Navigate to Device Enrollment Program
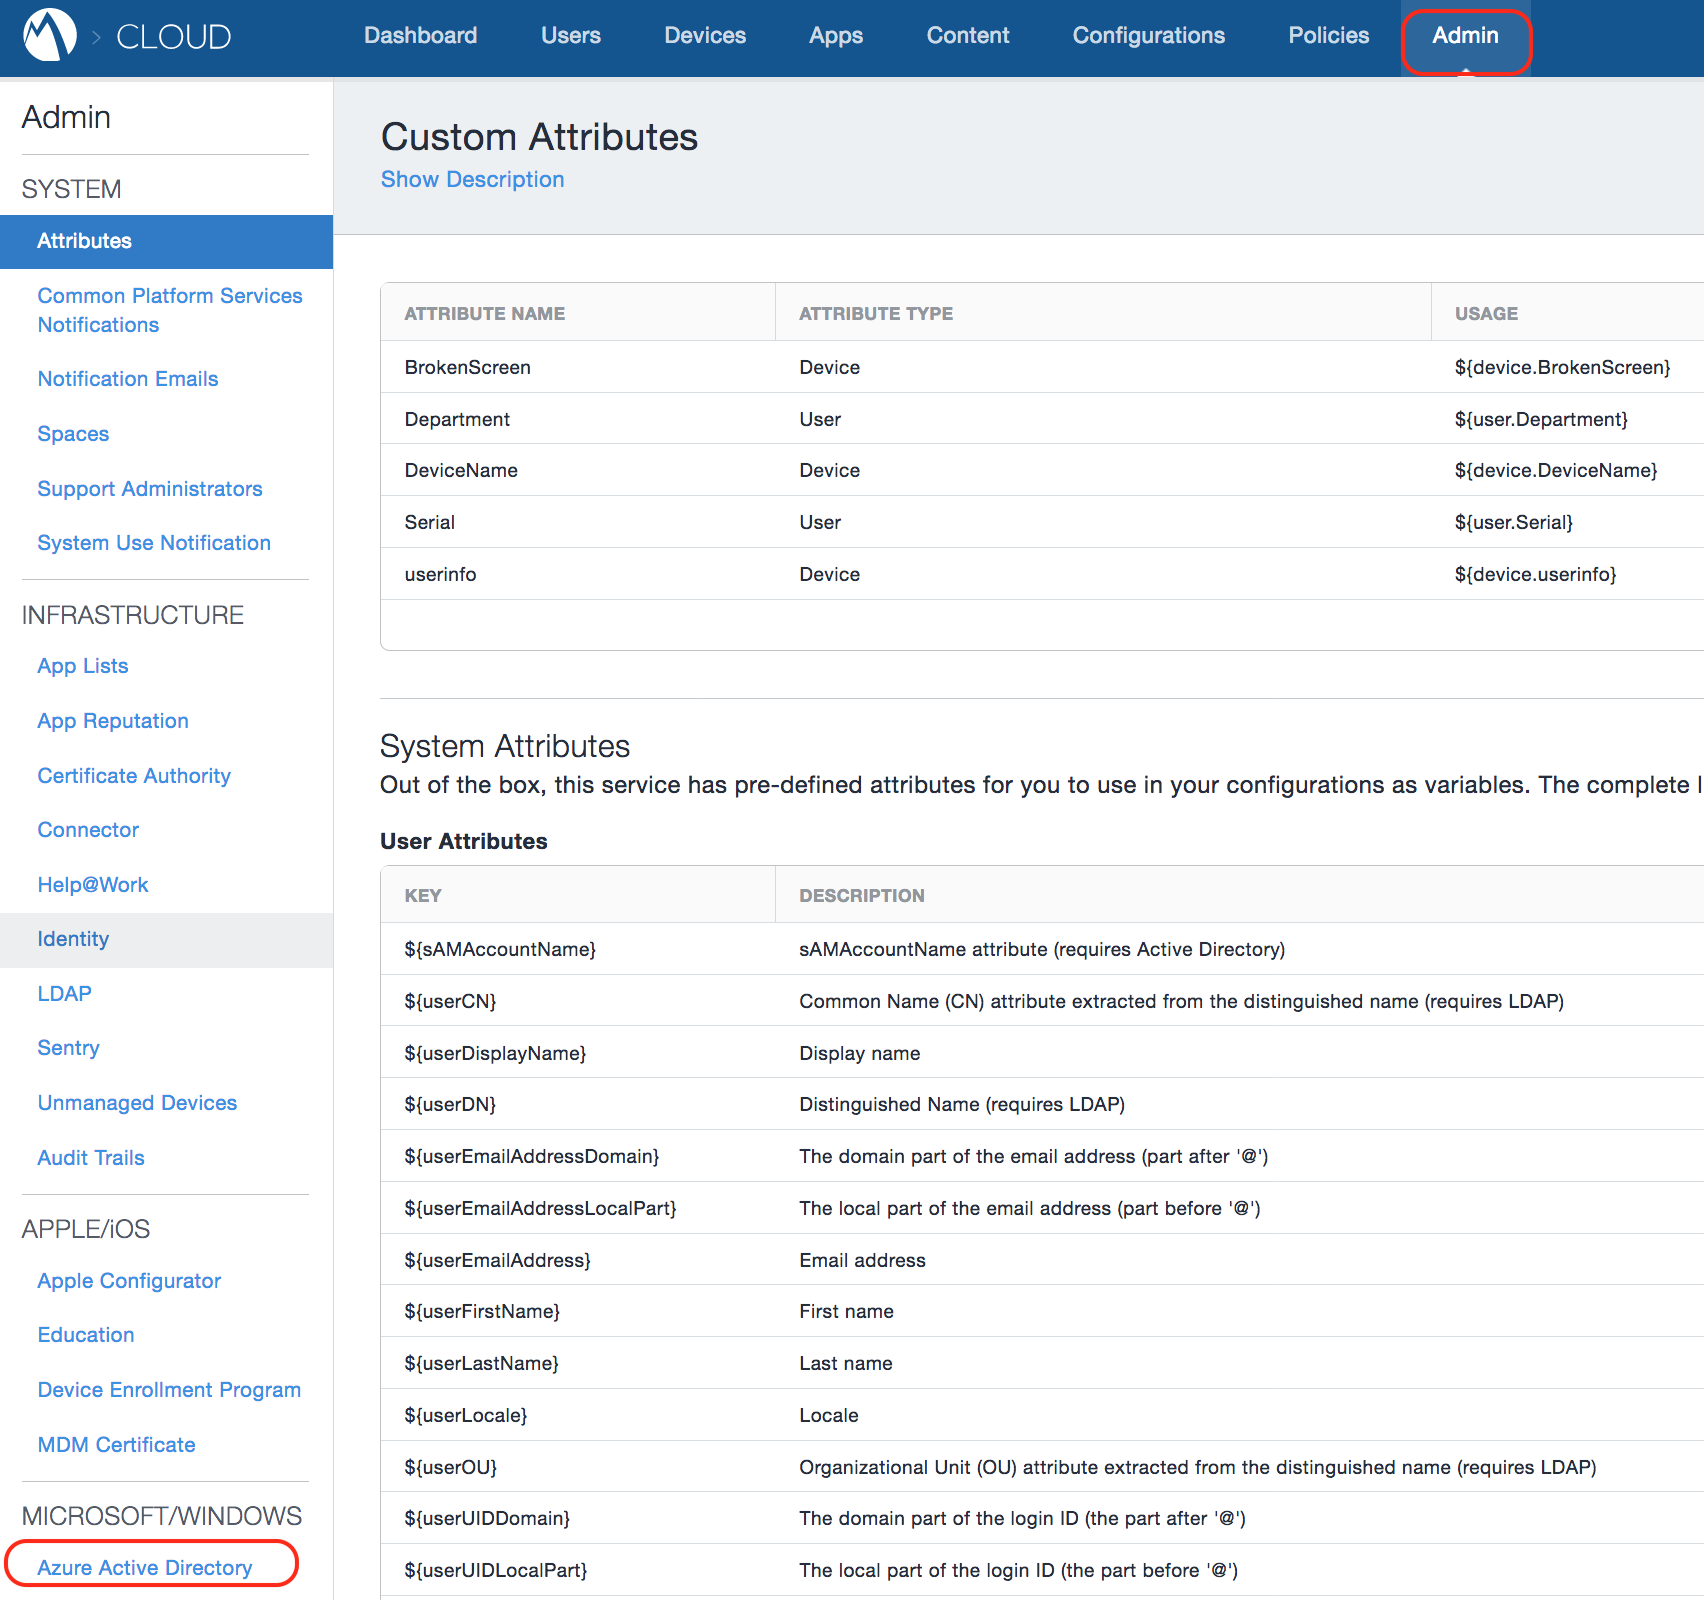This screenshot has width=1704, height=1600. (169, 1390)
